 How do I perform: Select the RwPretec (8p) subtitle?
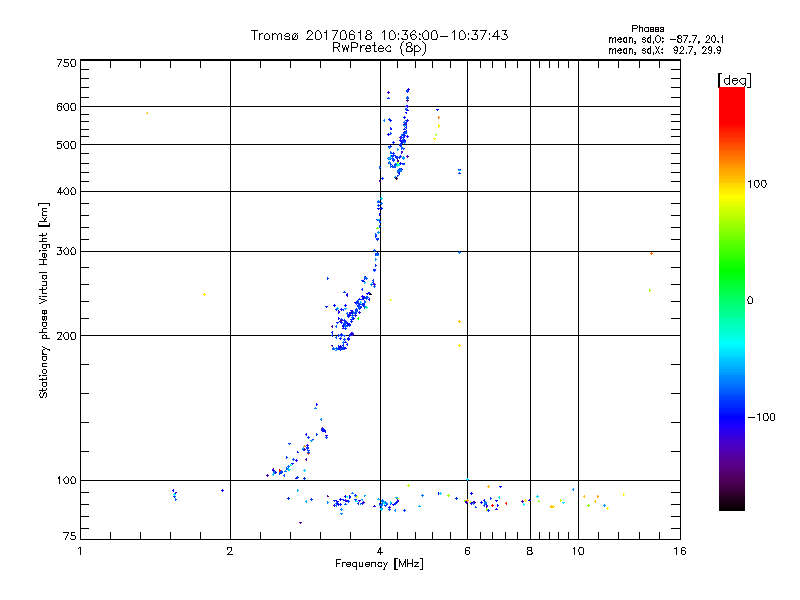click(379, 47)
